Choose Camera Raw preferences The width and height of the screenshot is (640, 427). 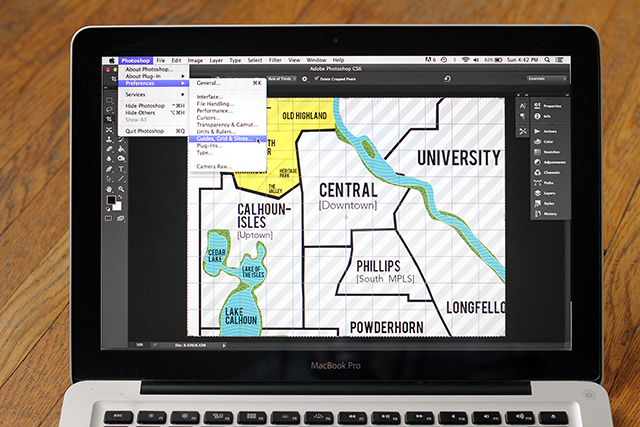tap(228, 167)
